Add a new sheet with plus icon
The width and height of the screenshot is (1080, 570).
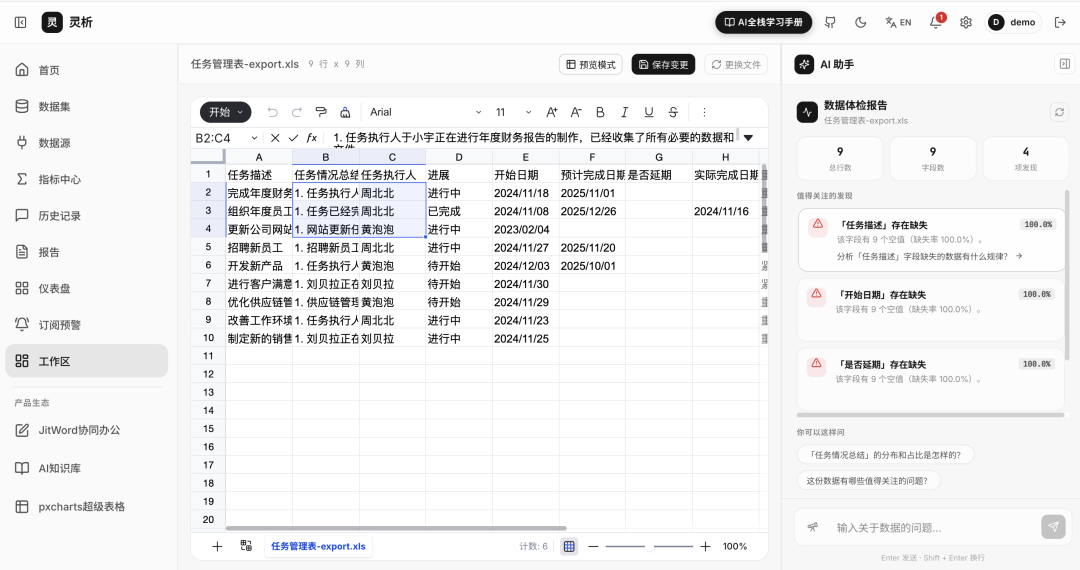pos(217,547)
